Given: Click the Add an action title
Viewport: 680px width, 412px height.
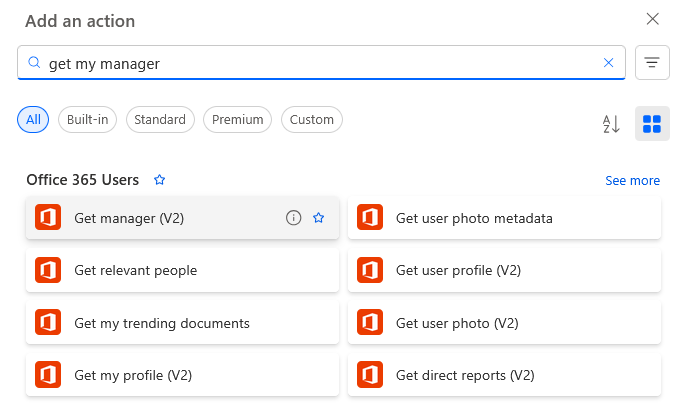Looking at the screenshot, I should coord(80,21).
